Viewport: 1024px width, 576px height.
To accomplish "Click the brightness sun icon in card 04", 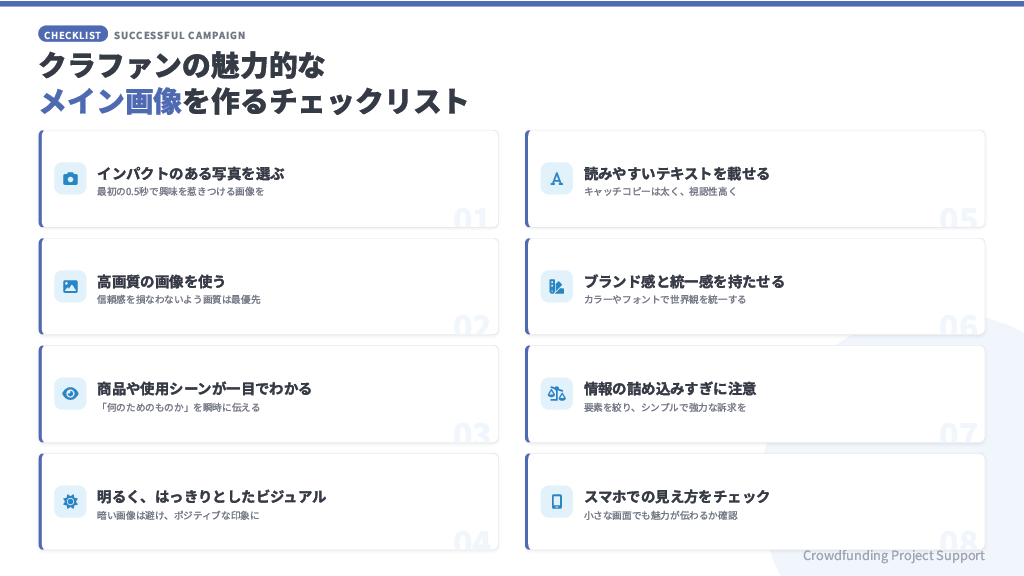I will tap(70, 502).
